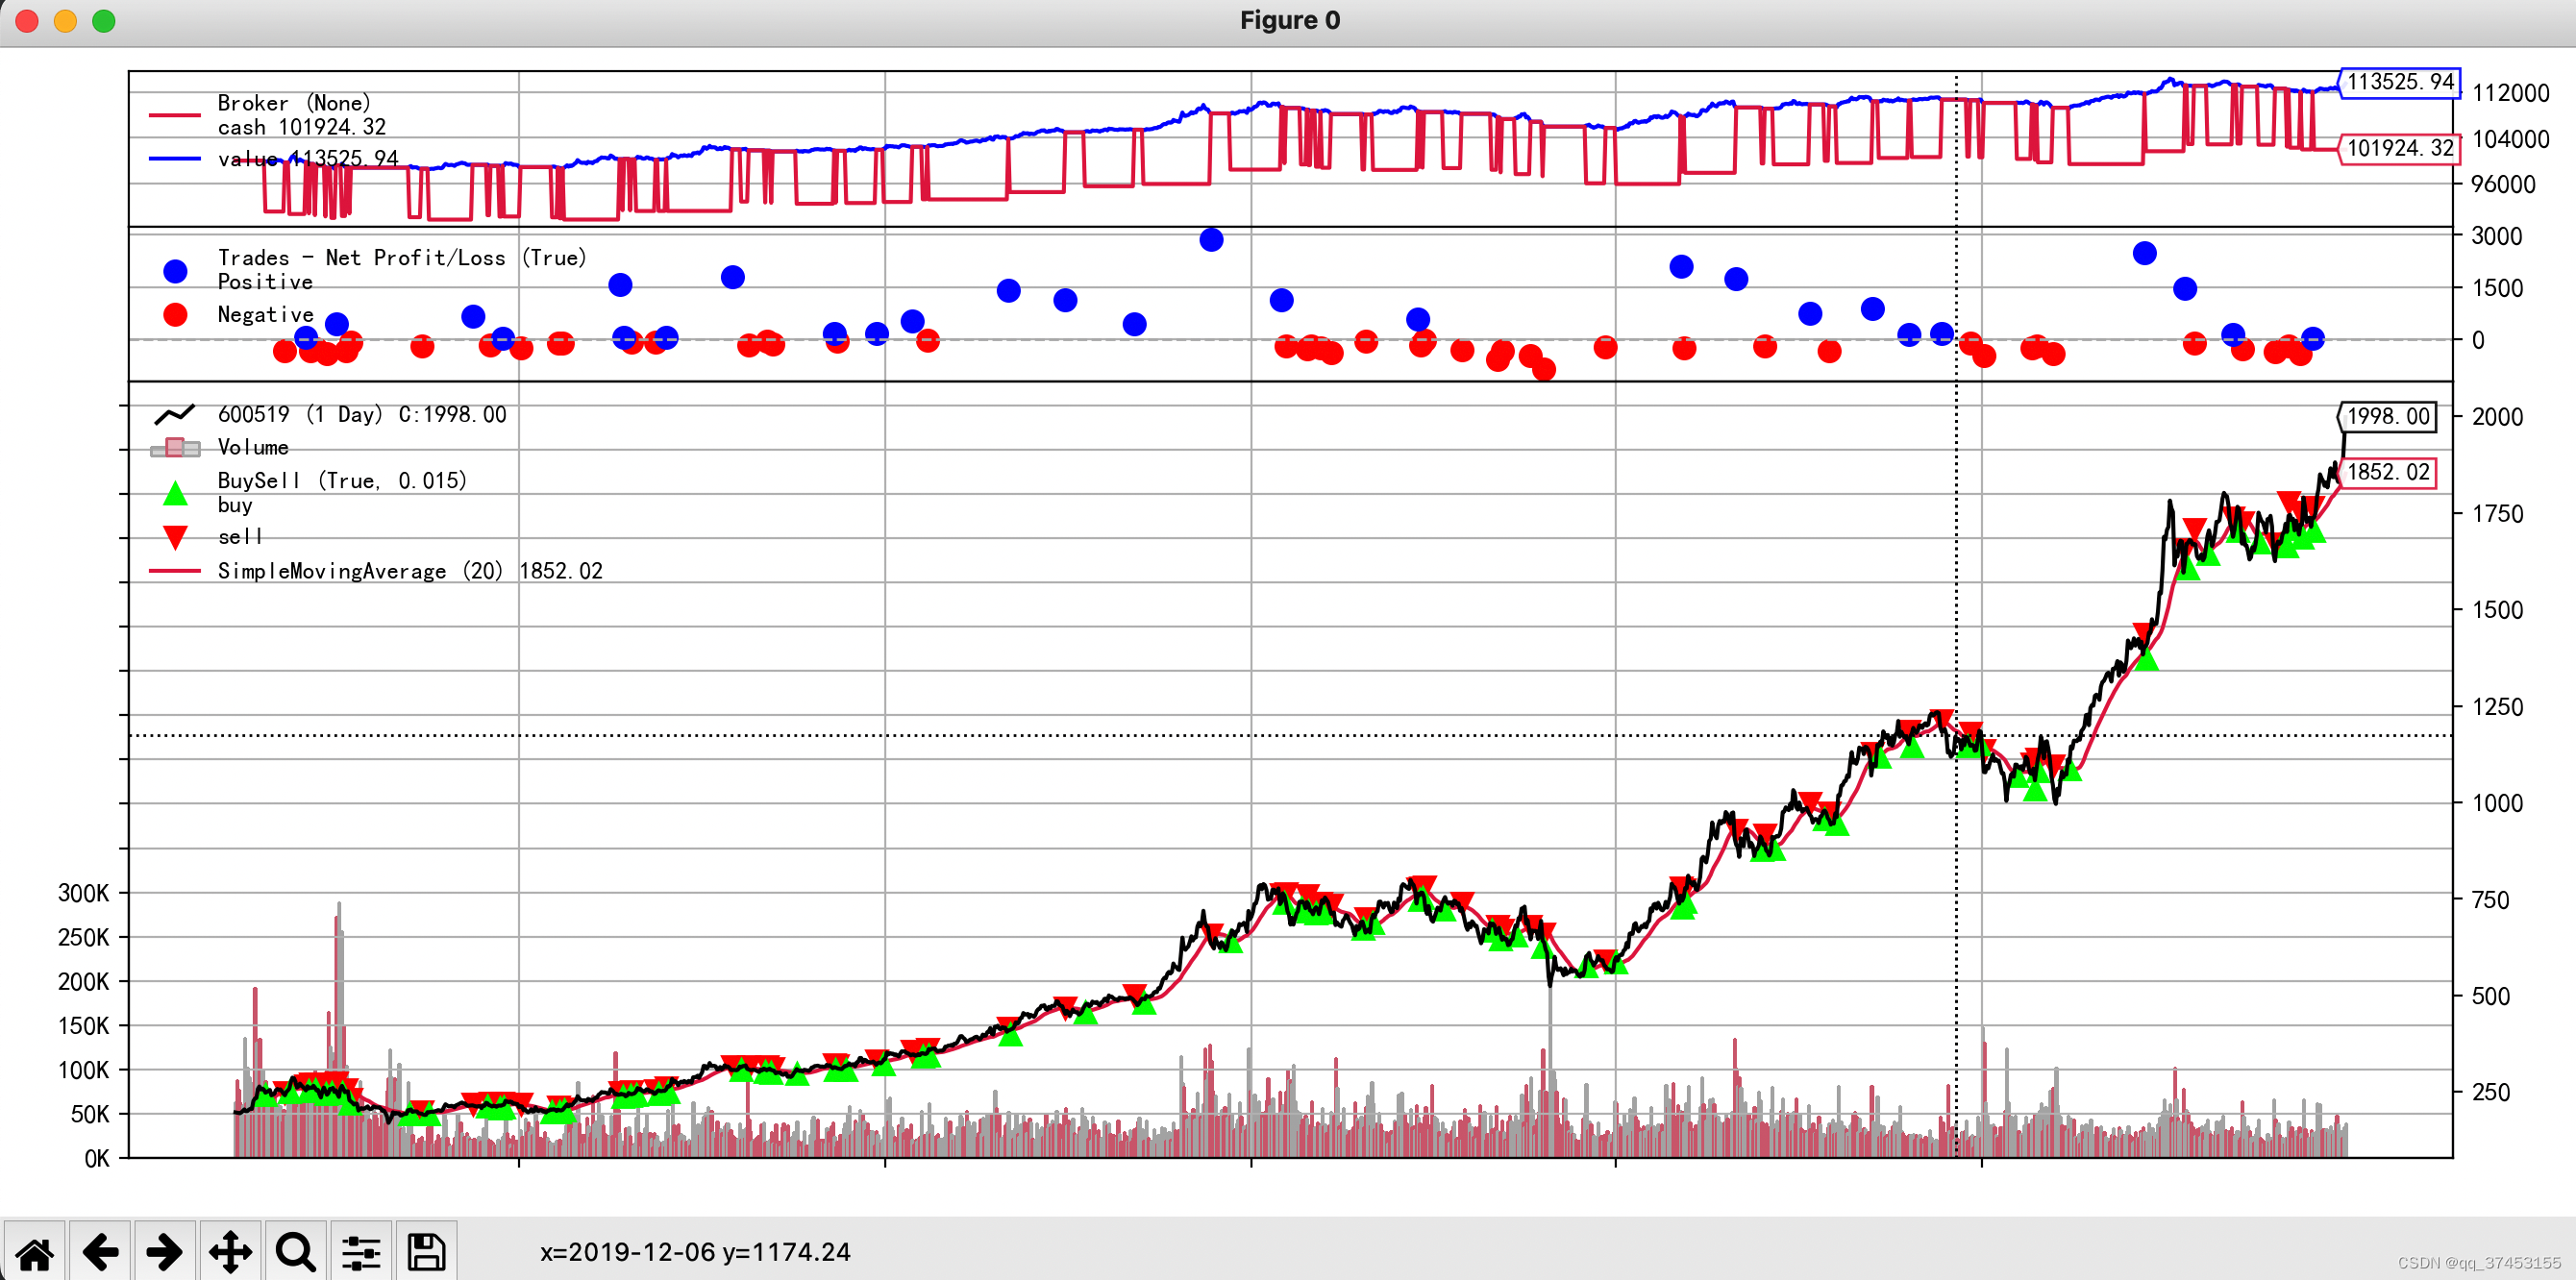
Task: Click the 50K volume axis label
Action: [x=90, y=1114]
